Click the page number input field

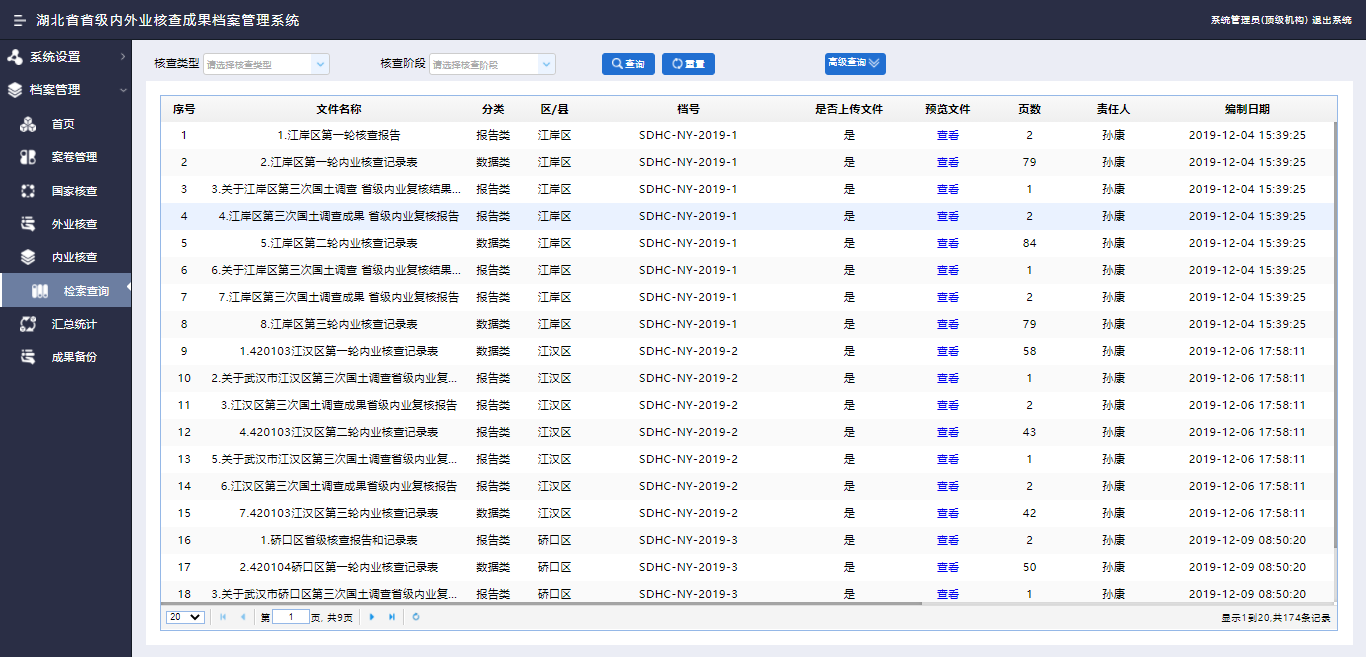click(290, 617)
